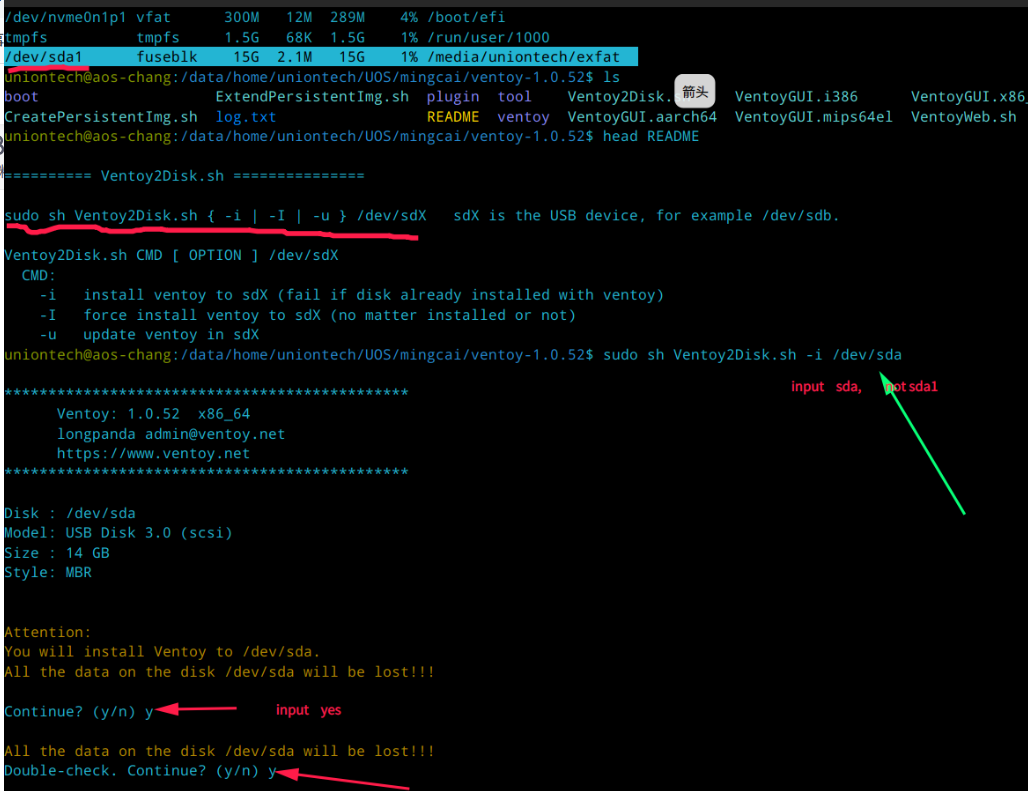Click 'Size : 14 GB' line

click(x=57, y=553)
